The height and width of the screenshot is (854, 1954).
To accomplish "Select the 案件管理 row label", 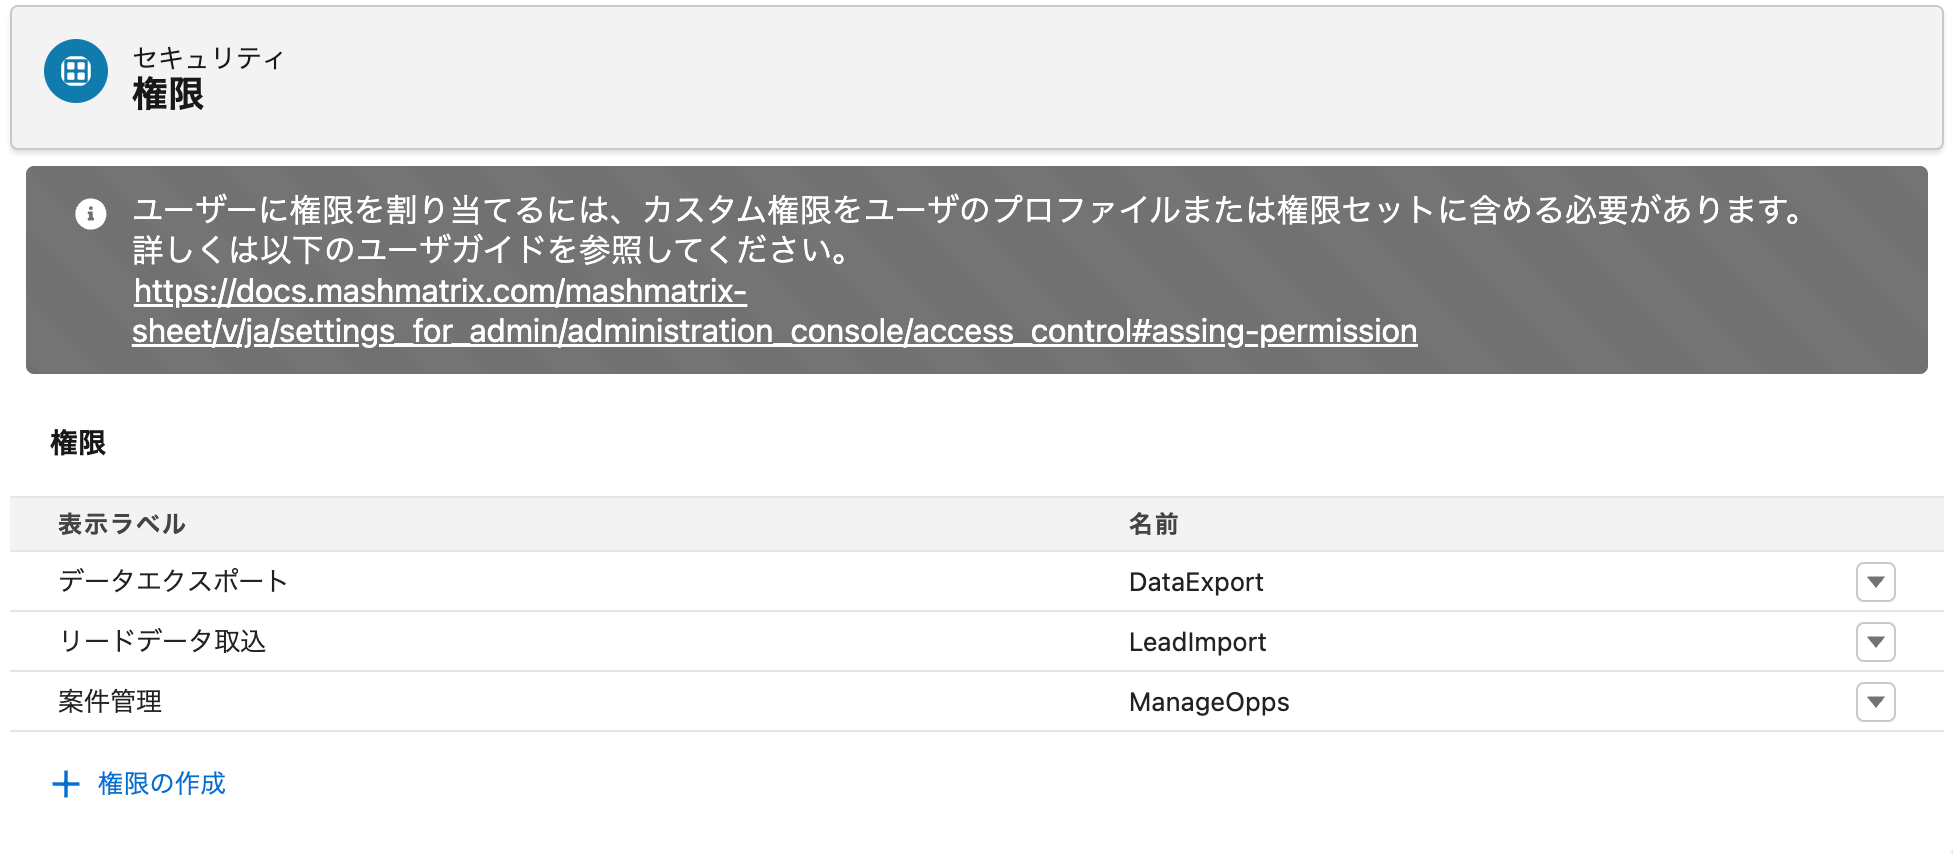I will (x=110, y=701).
